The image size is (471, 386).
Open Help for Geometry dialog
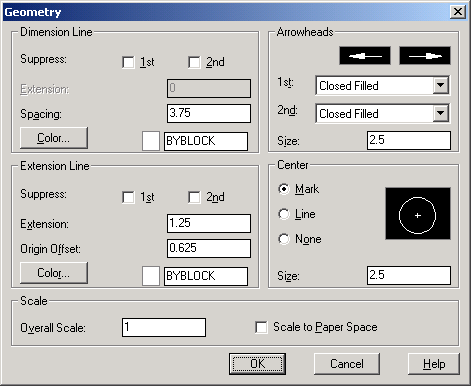[434, 364]
